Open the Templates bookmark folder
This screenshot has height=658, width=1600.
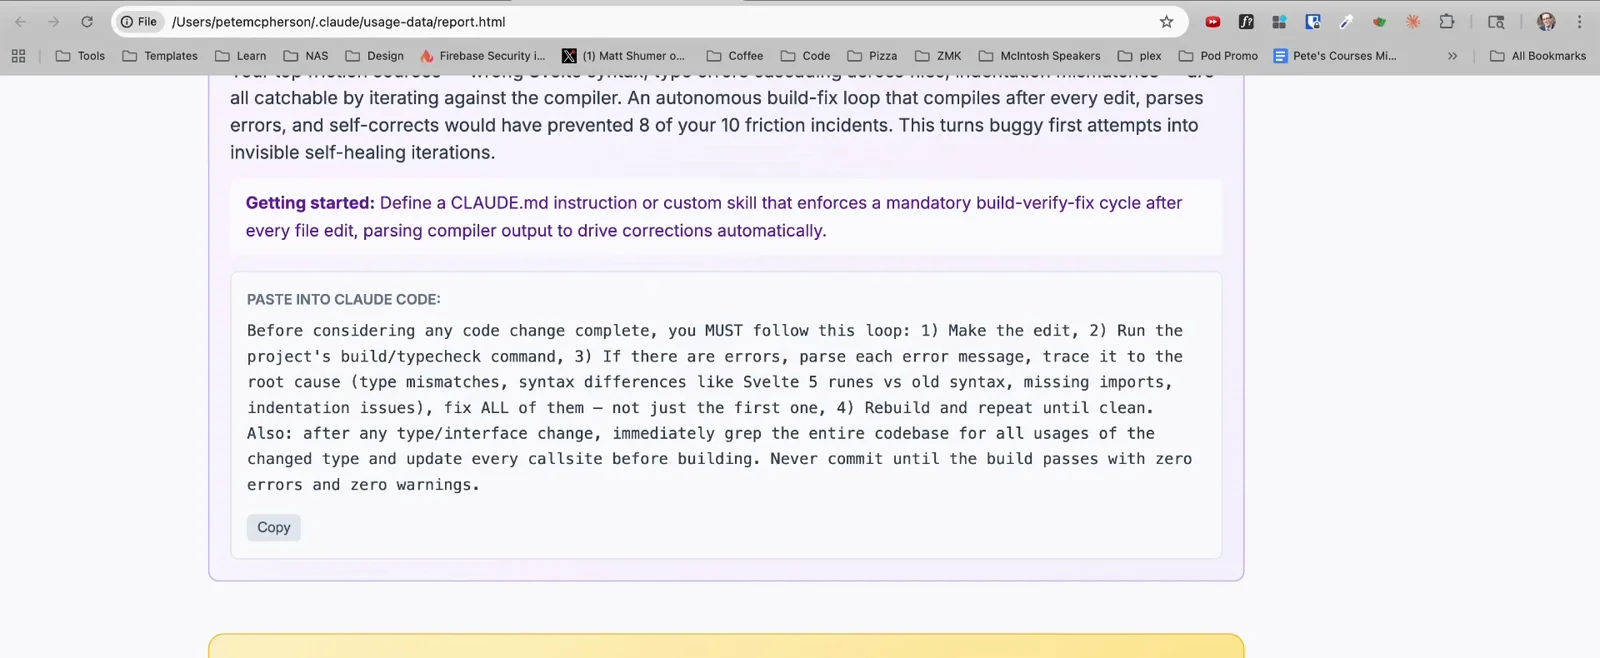tap(160, 56)
